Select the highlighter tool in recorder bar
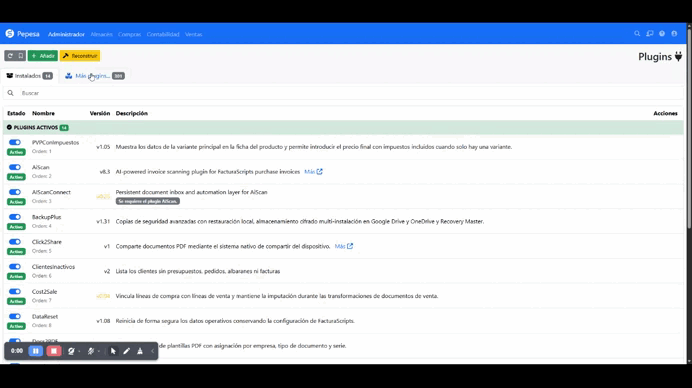 coord(140,351)
